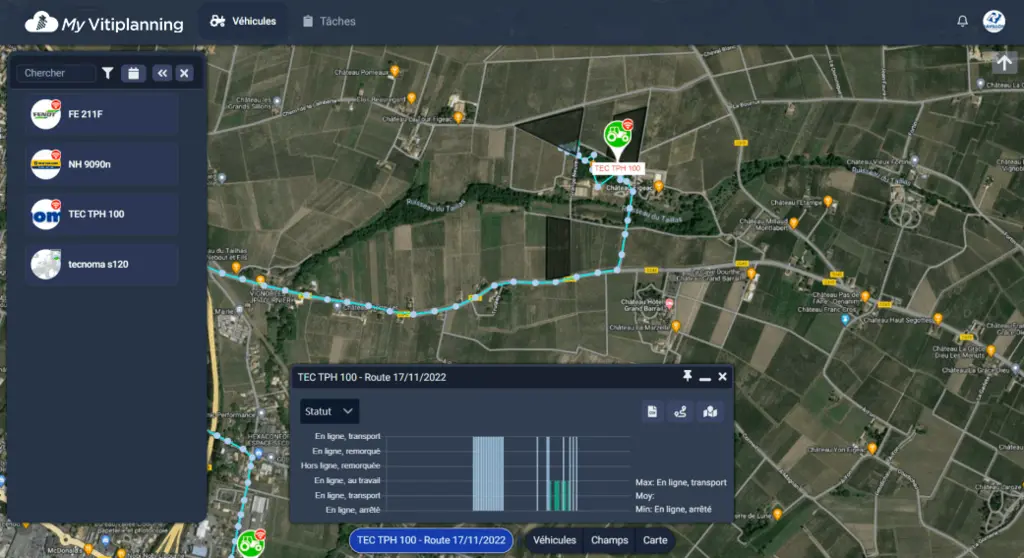
Task: Collapse vehicle panel with double-chevron icon
Action: pyautogui.click(x=162, y=73)
